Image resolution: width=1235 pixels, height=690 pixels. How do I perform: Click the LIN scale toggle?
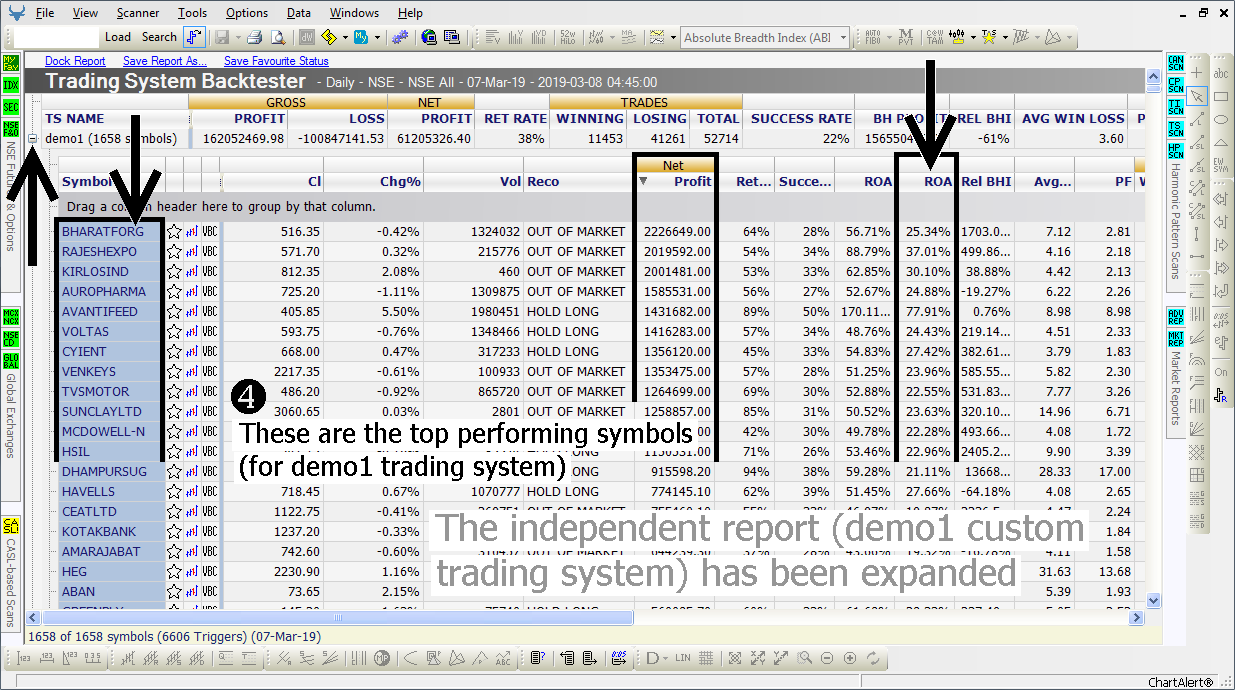(x=683, y=658)
